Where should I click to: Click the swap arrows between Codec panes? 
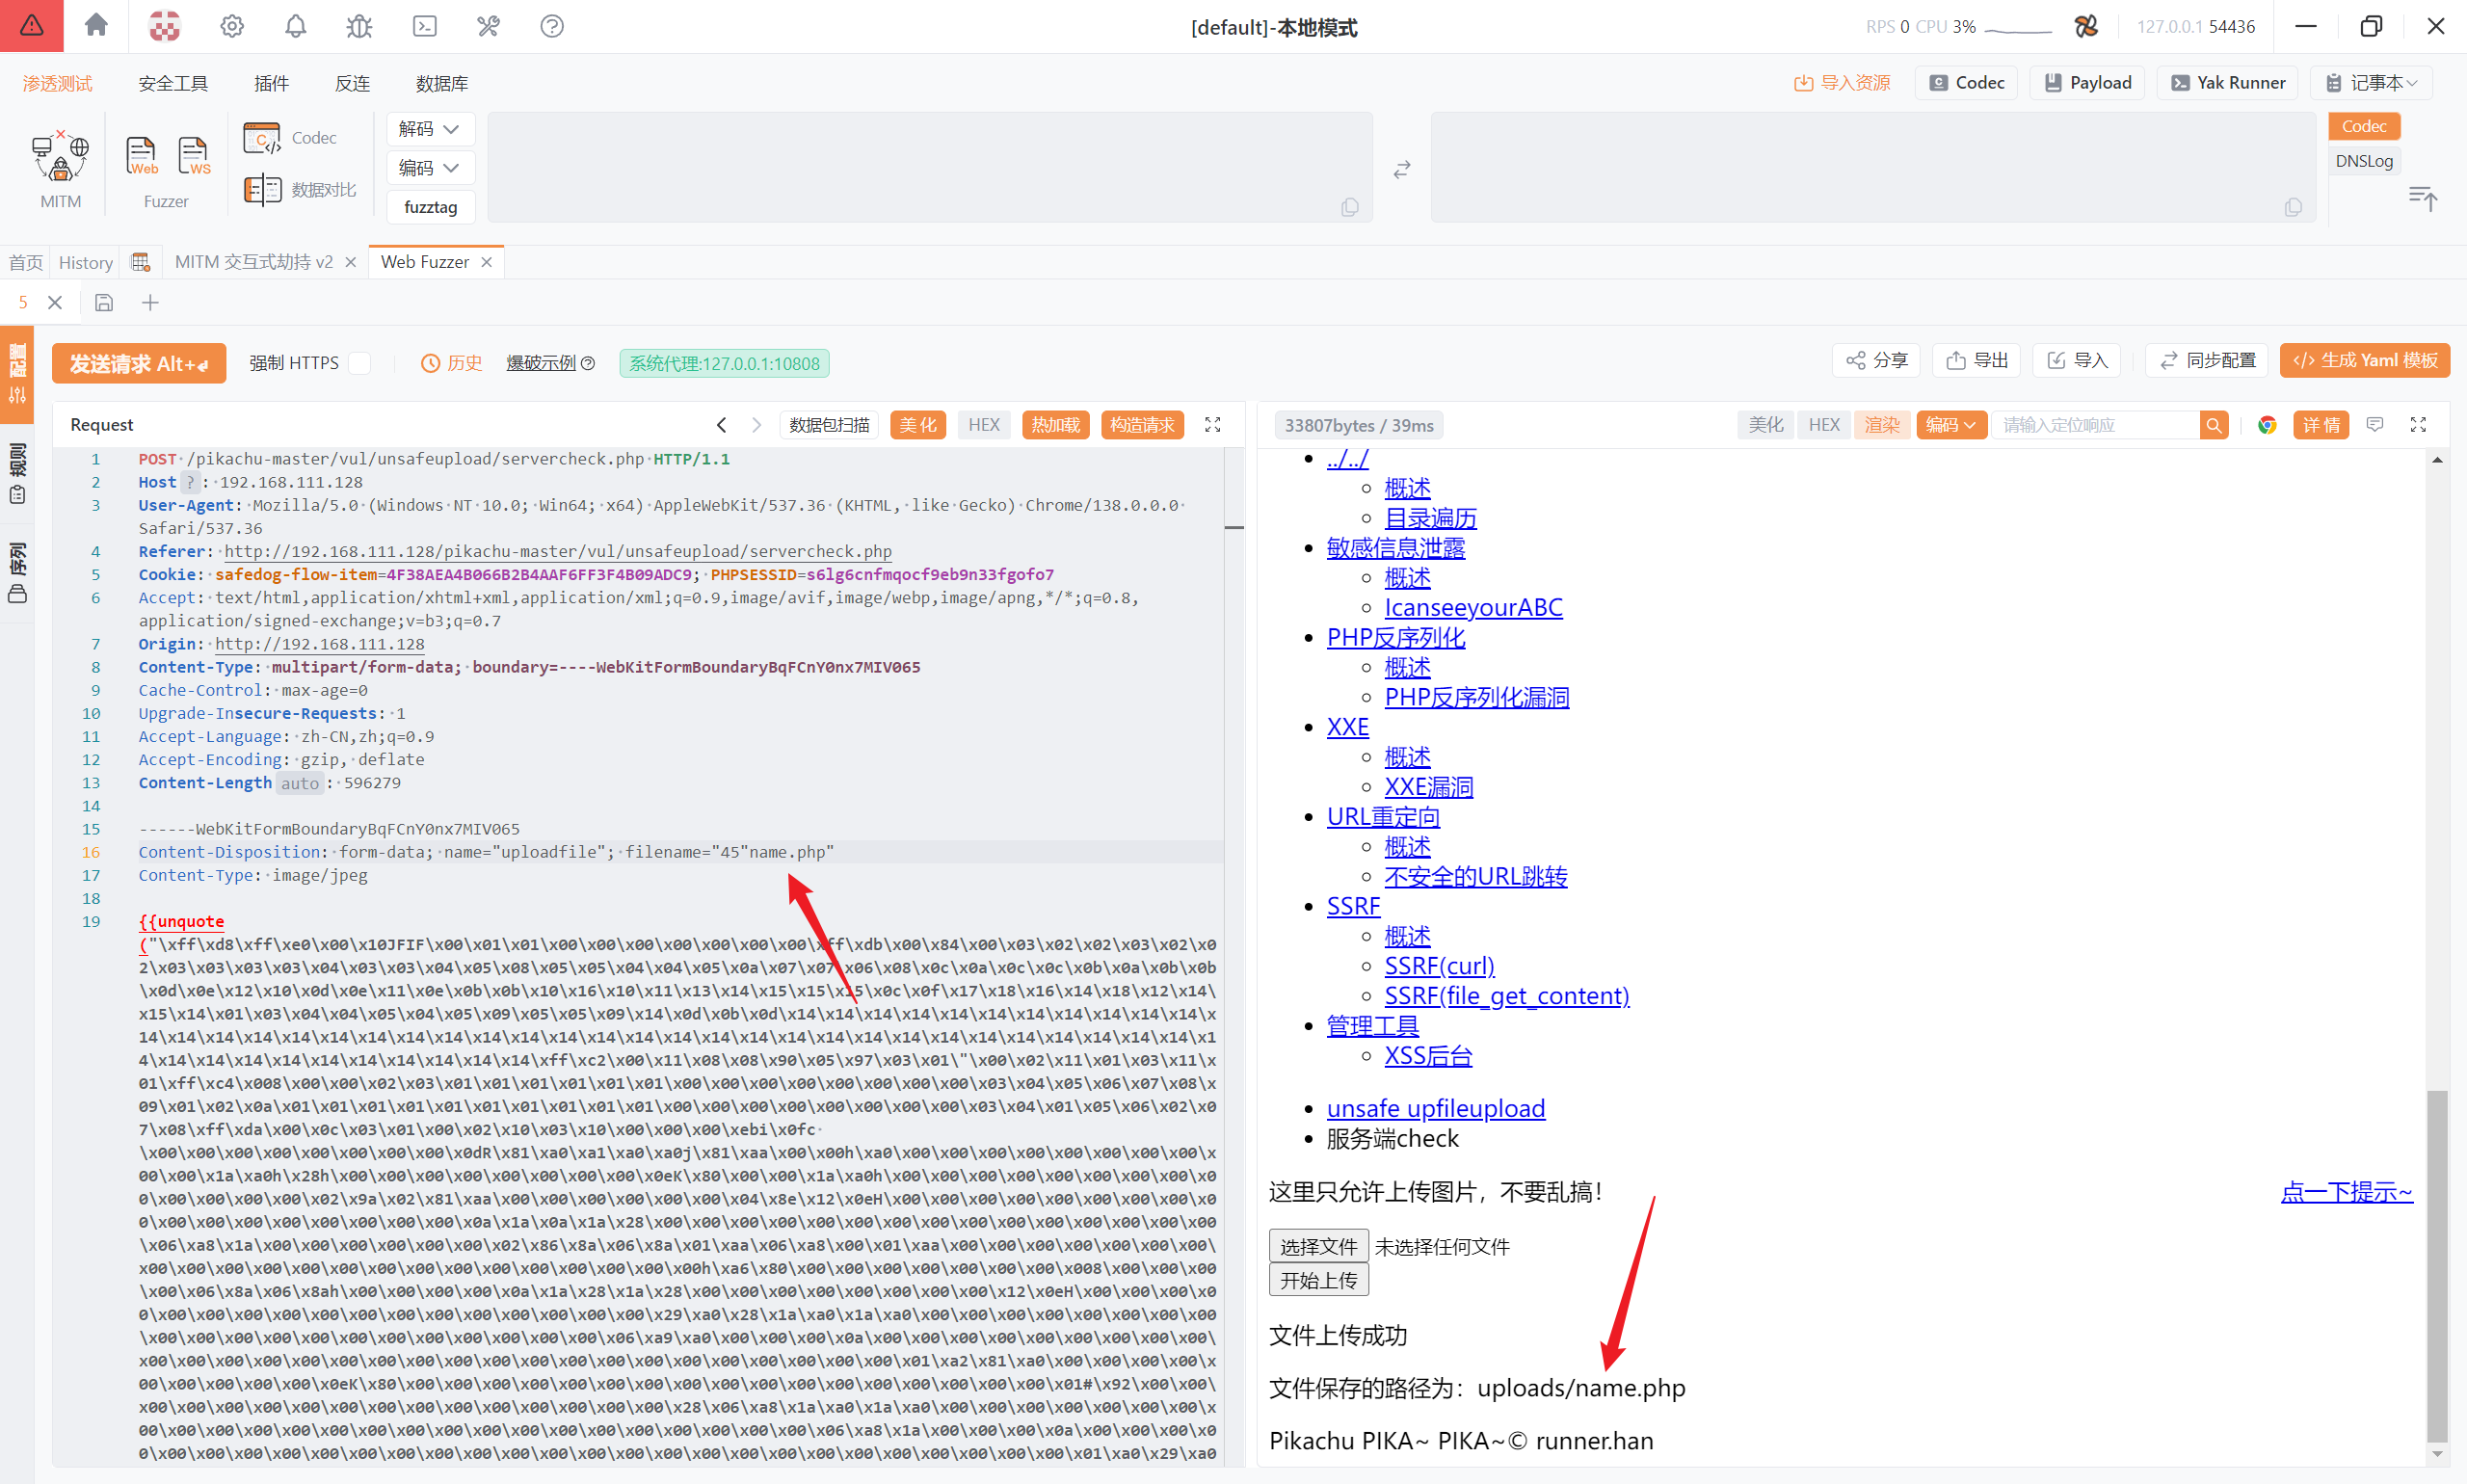click(1402, 169)
